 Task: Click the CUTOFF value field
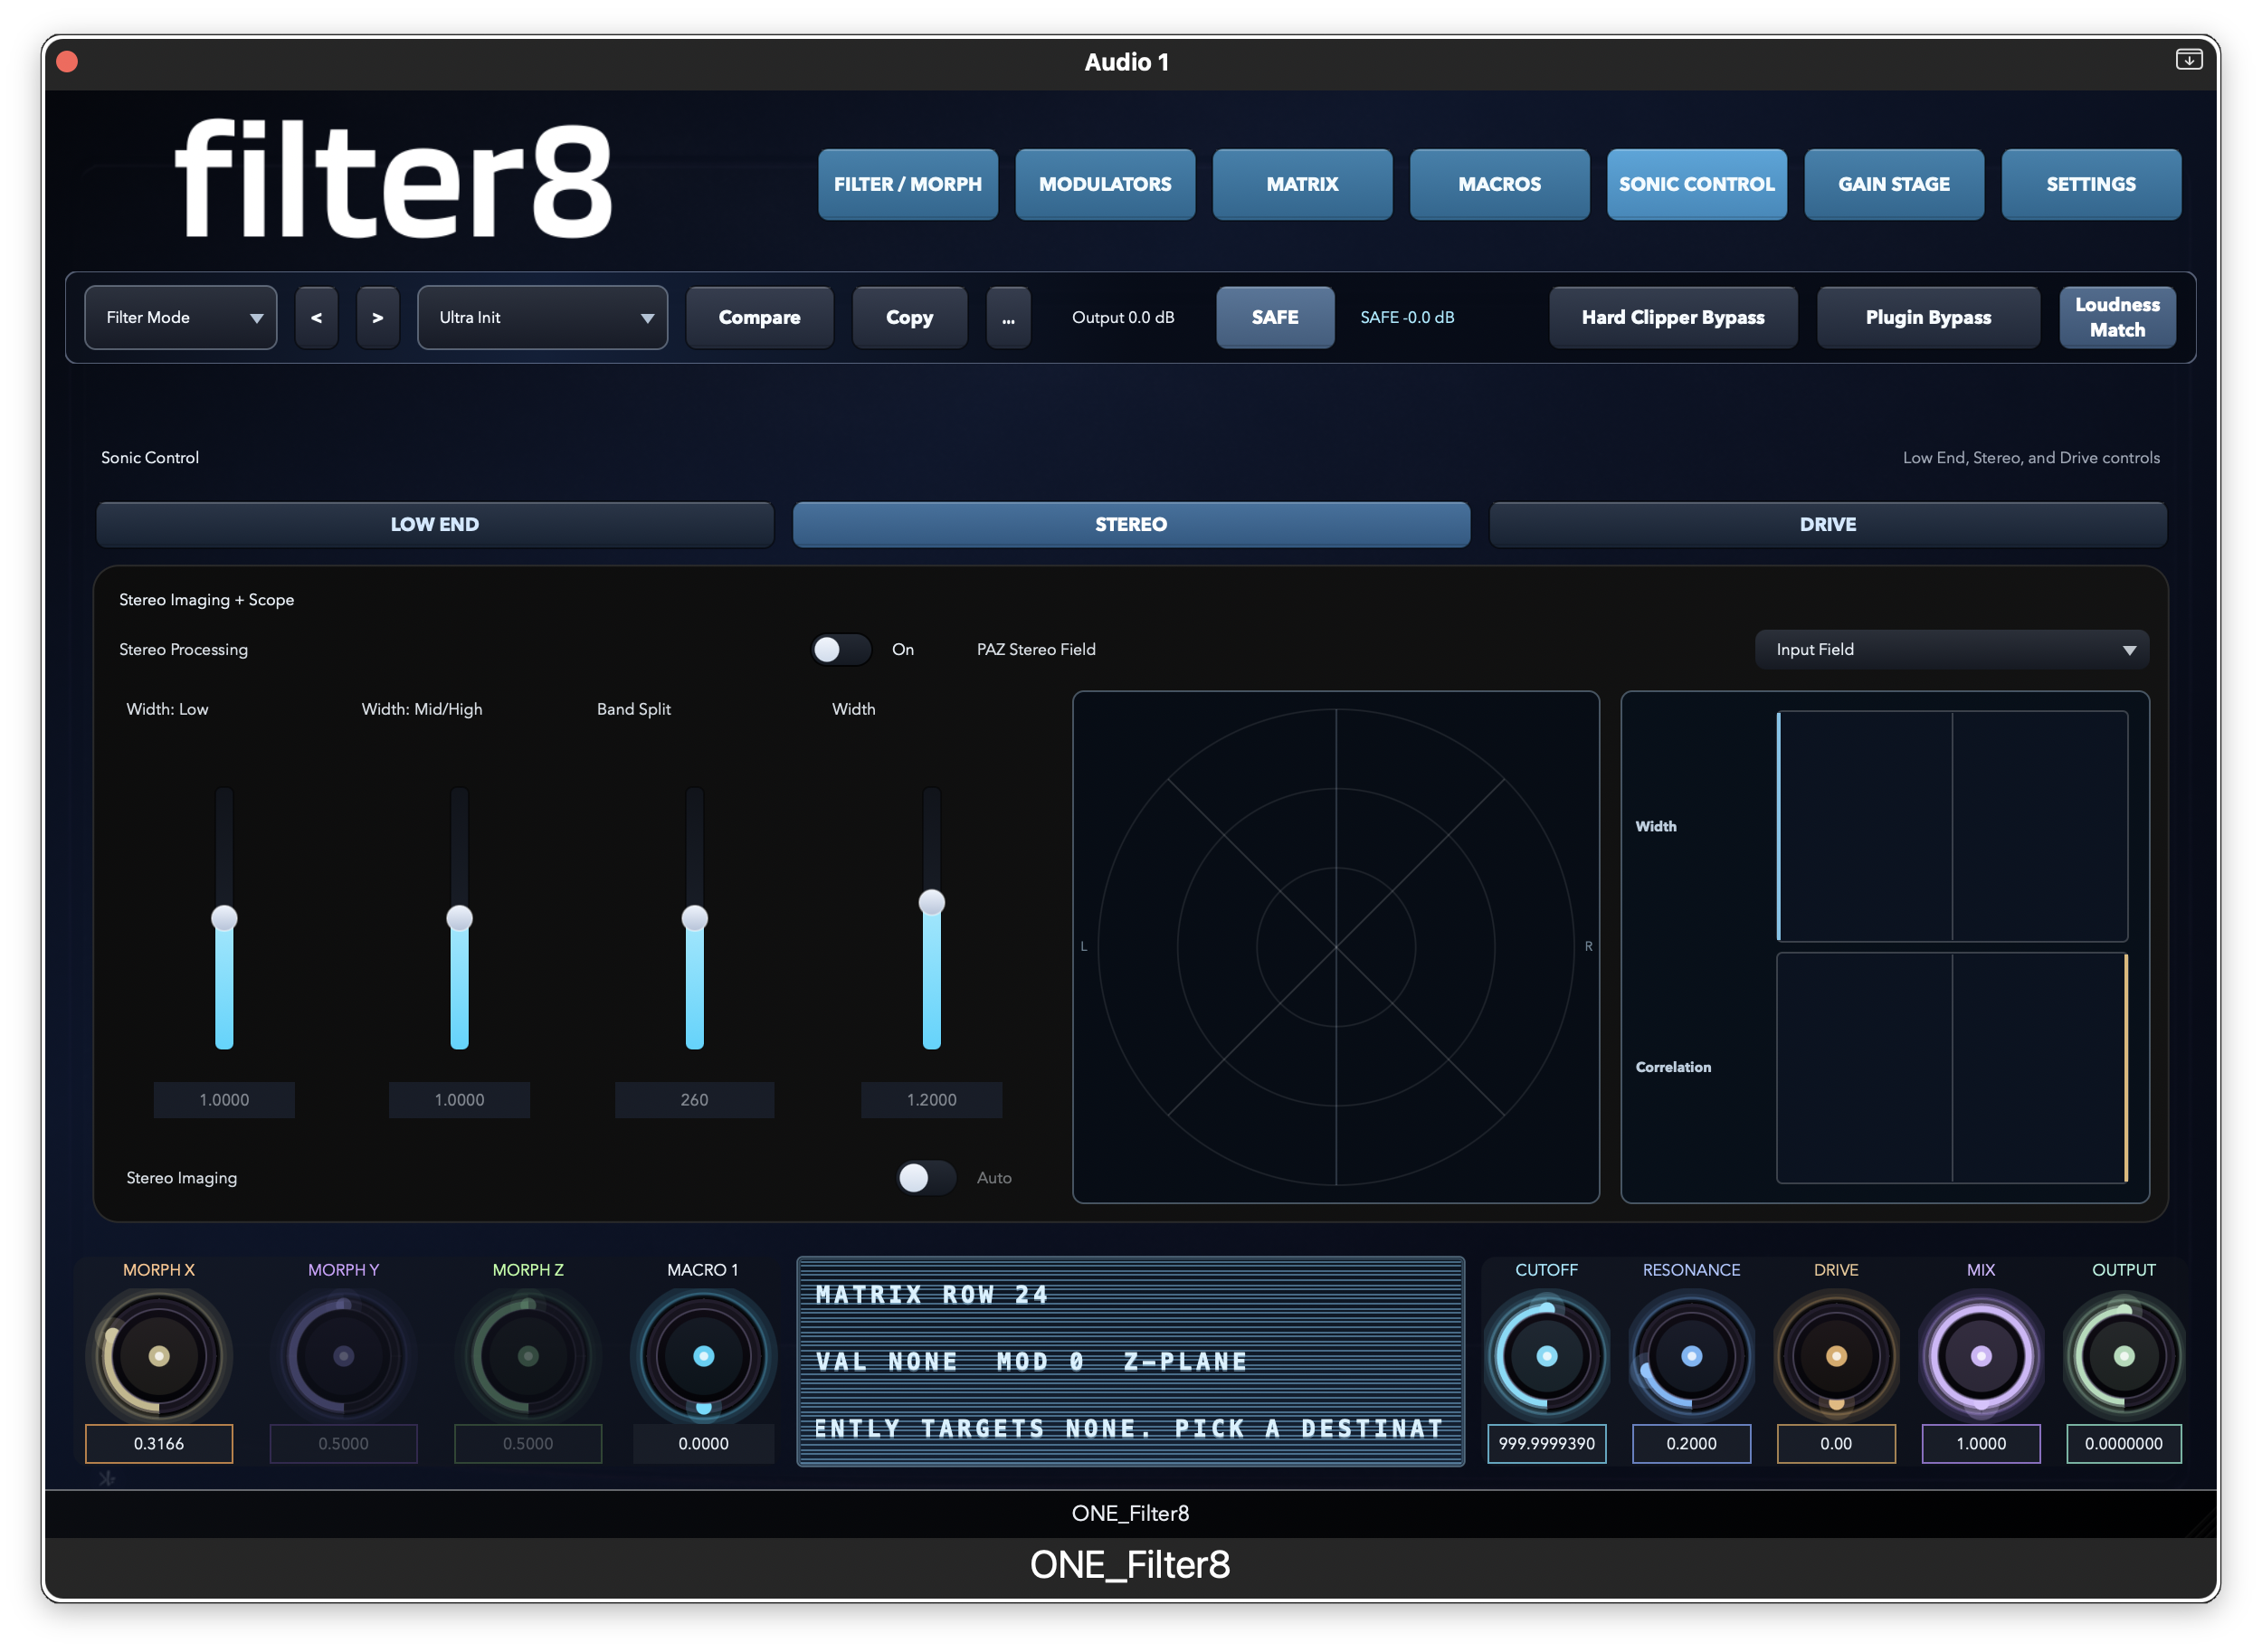pyautogui.click(x=1546, y=1443)
